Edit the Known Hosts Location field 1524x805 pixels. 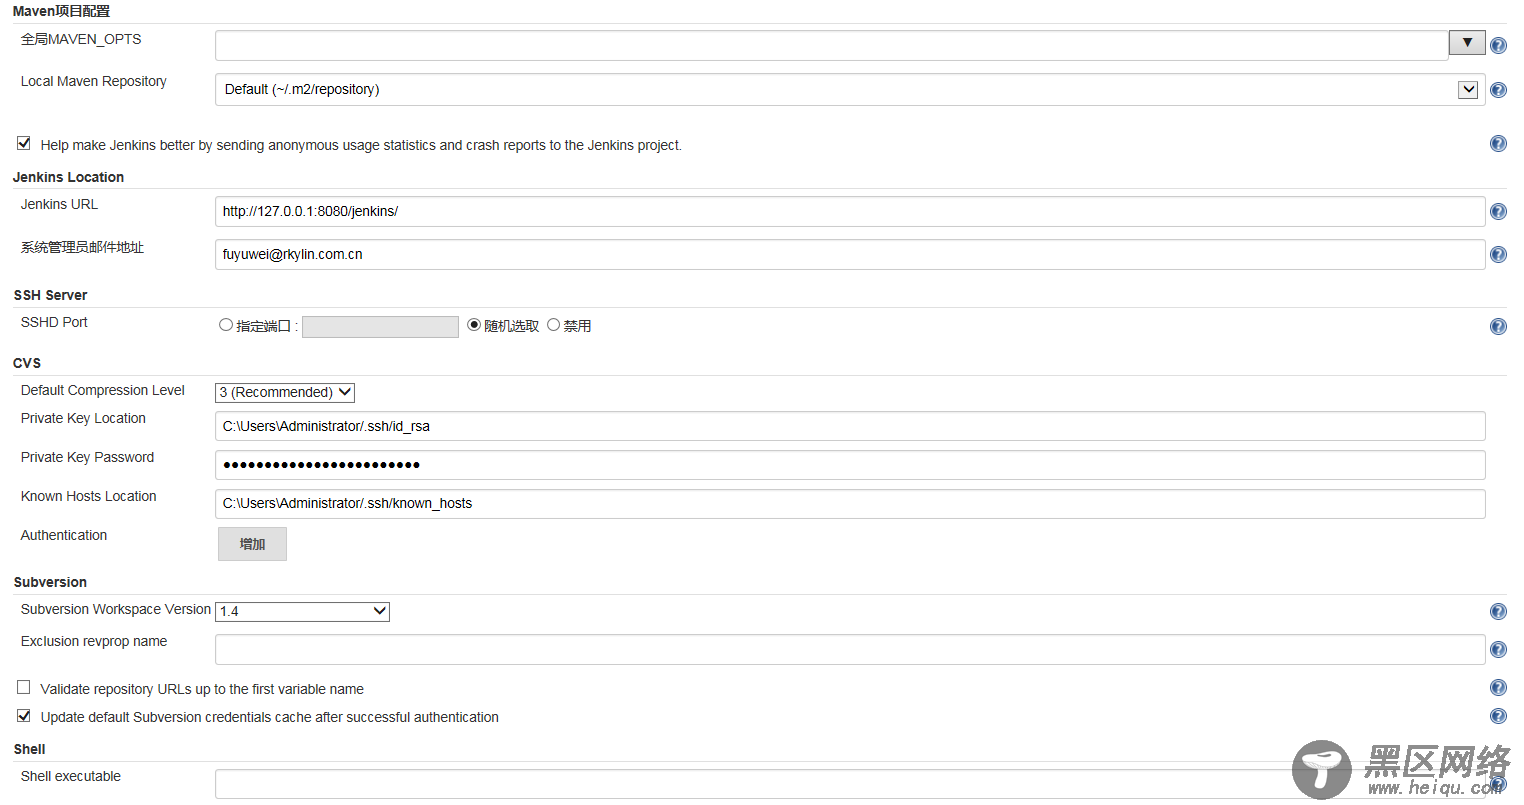[850, 503]
